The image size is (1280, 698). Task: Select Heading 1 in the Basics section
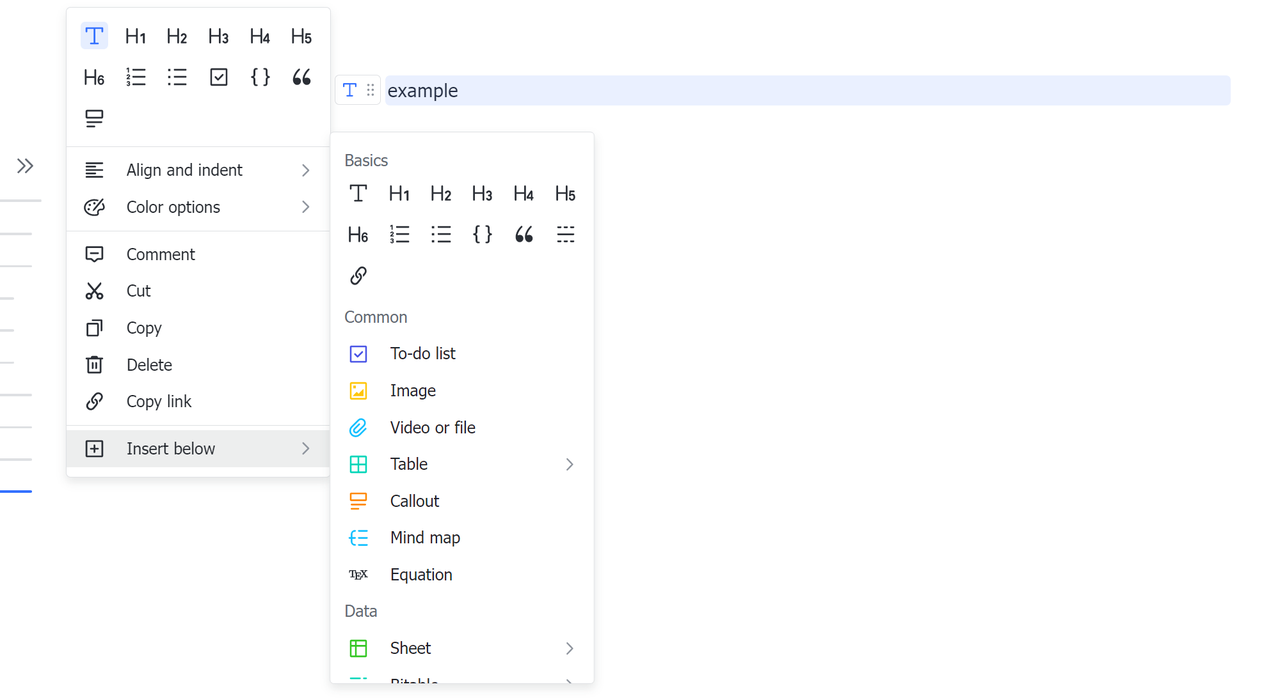point(399,194)
